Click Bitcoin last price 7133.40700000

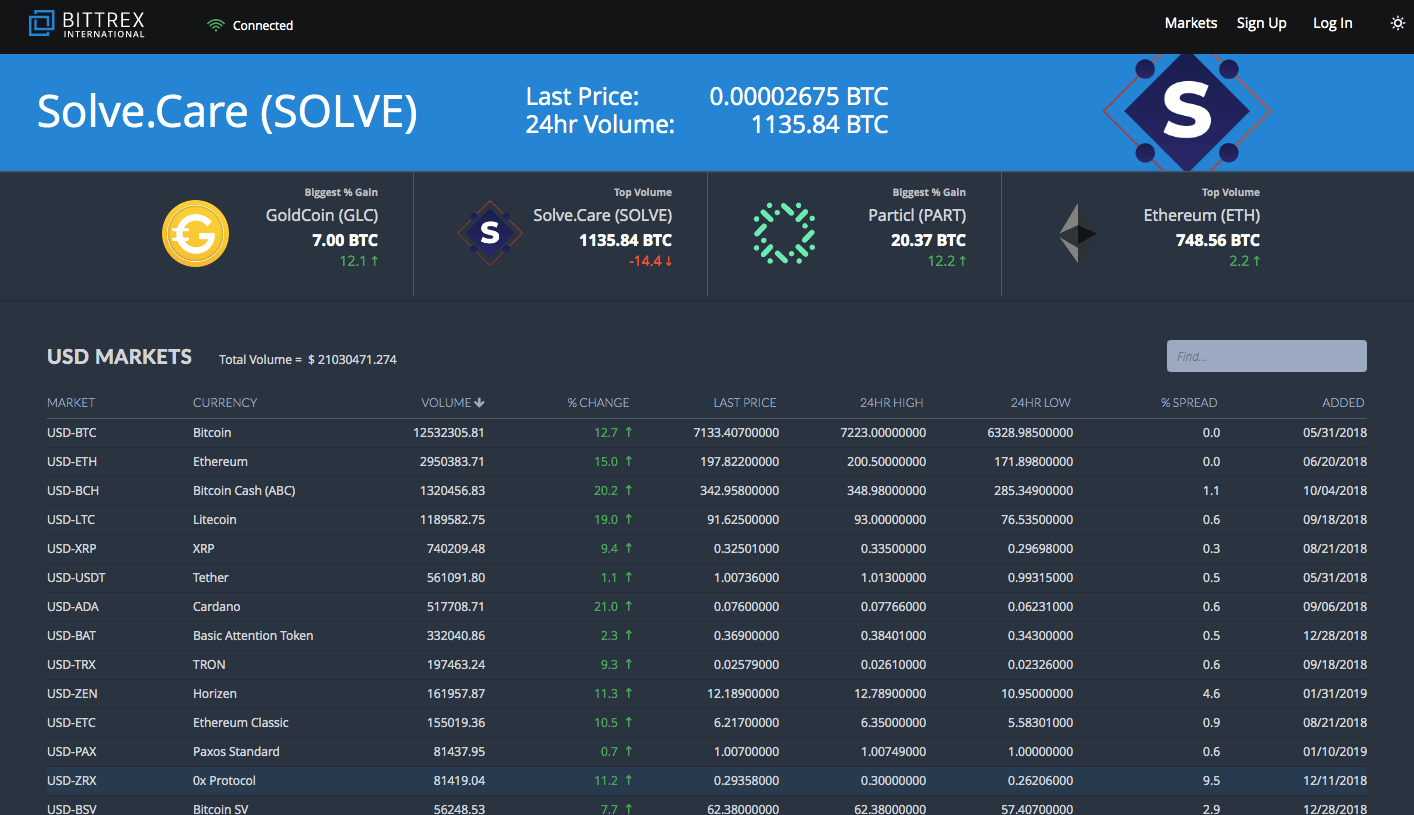tap(736, 433)
